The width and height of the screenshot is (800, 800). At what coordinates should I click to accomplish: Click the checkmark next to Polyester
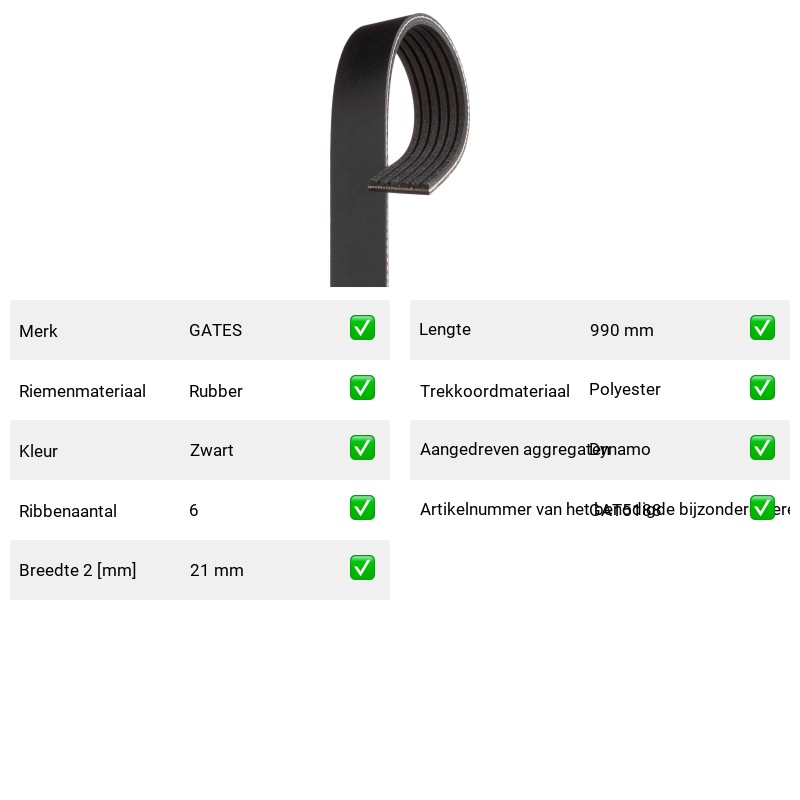click(762, 388)
